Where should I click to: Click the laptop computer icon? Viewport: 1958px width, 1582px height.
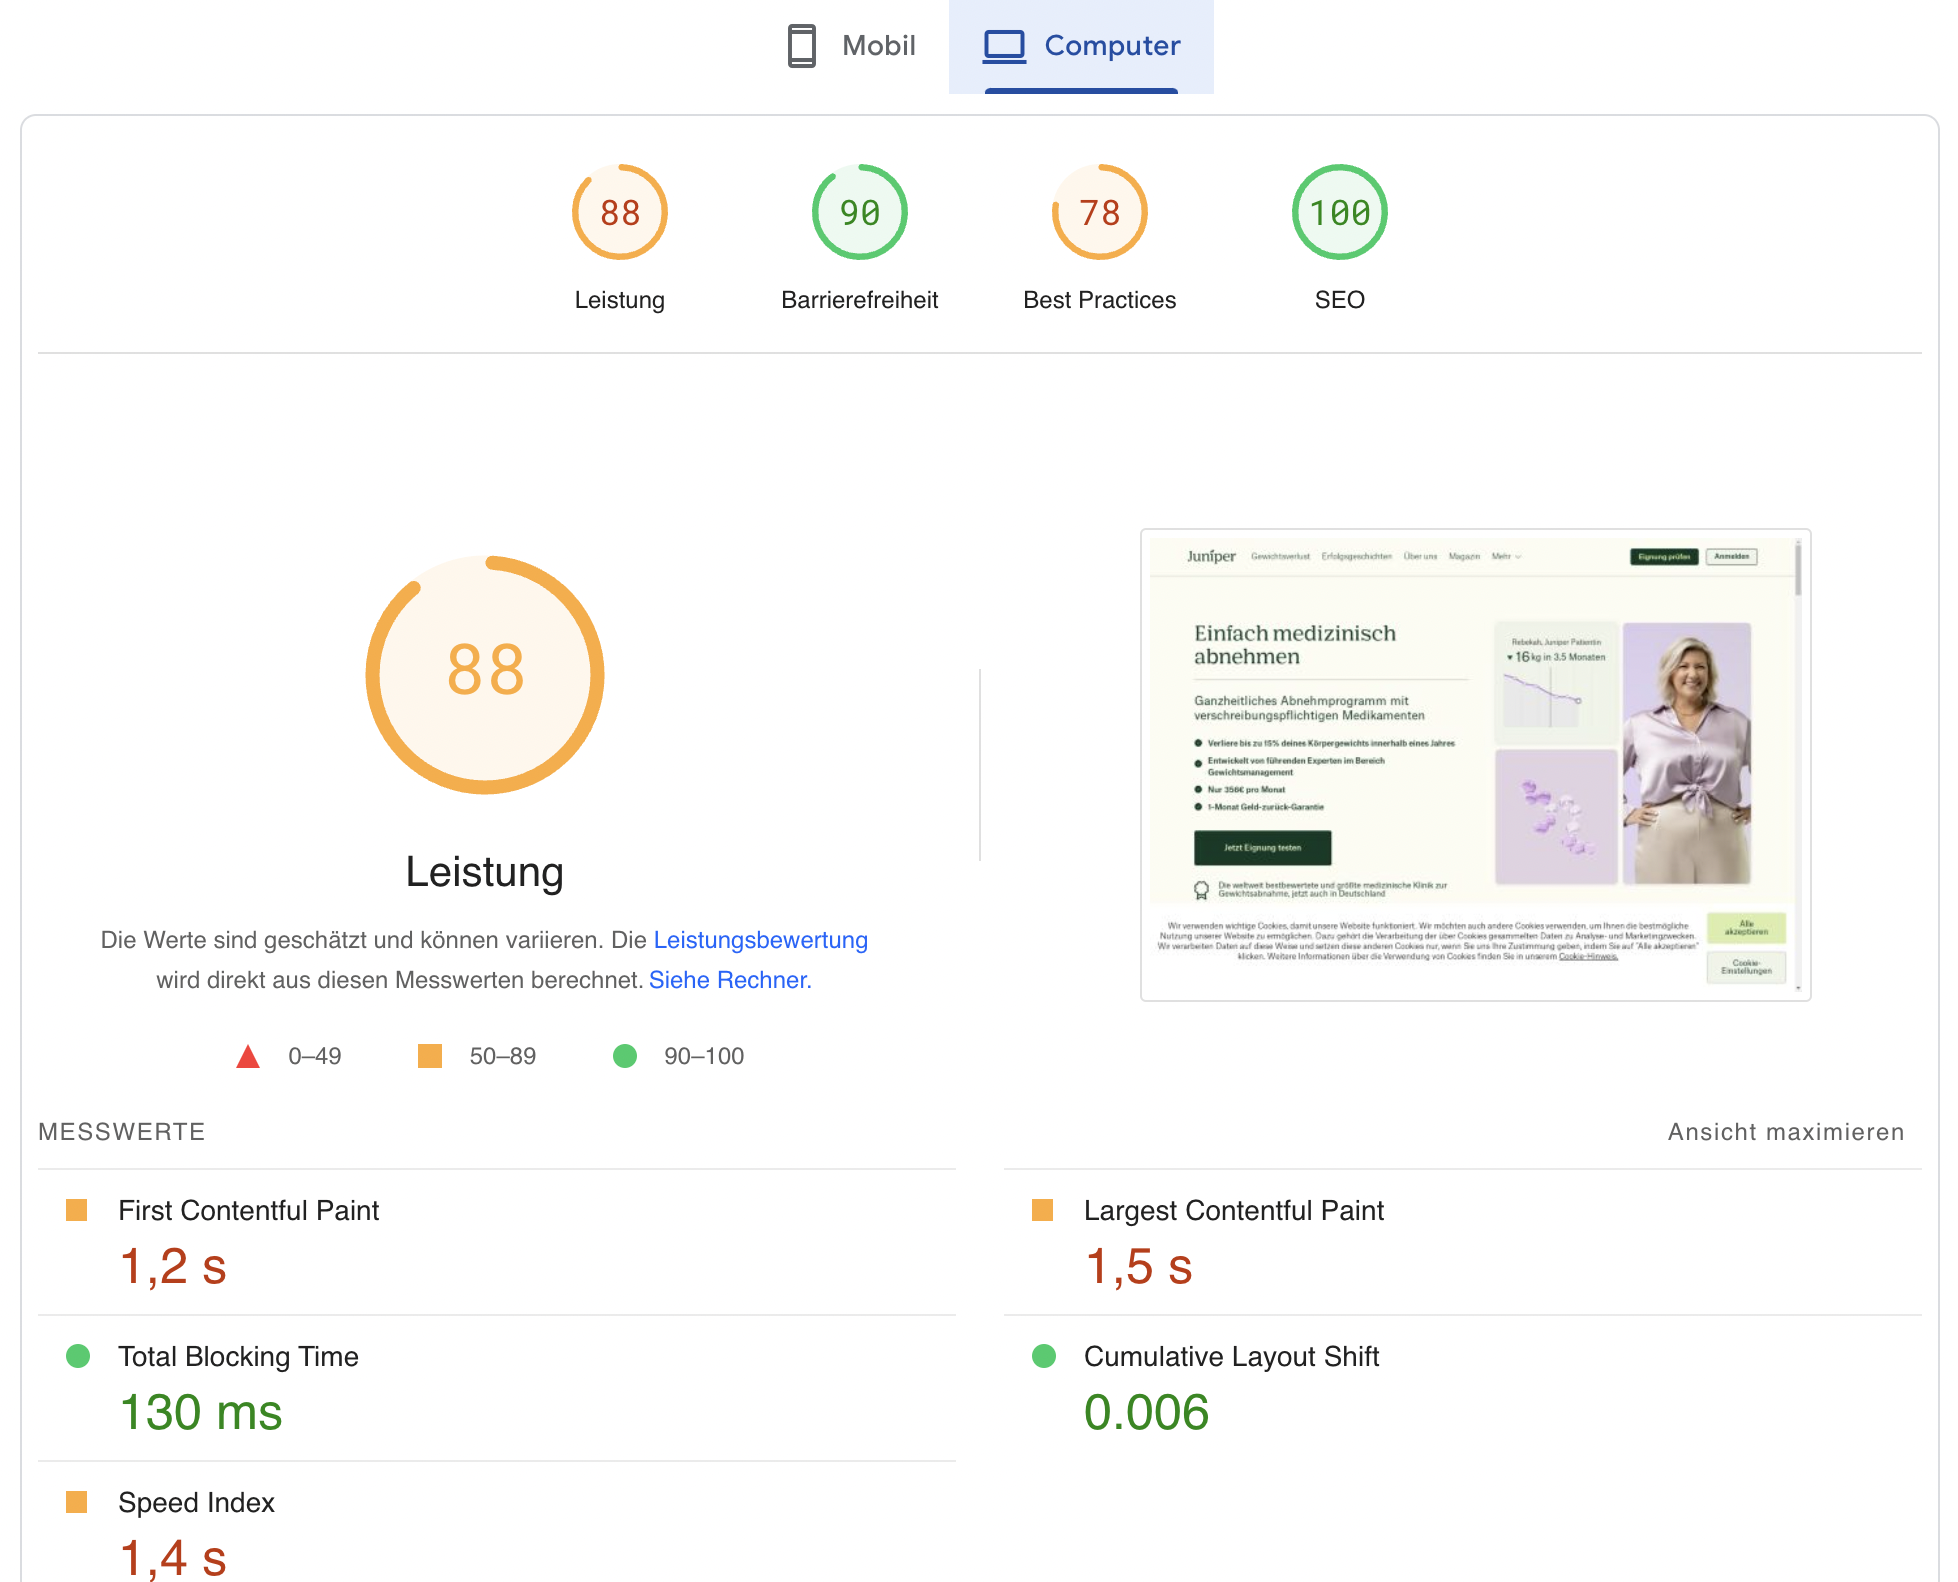(x=1004, y=46)
